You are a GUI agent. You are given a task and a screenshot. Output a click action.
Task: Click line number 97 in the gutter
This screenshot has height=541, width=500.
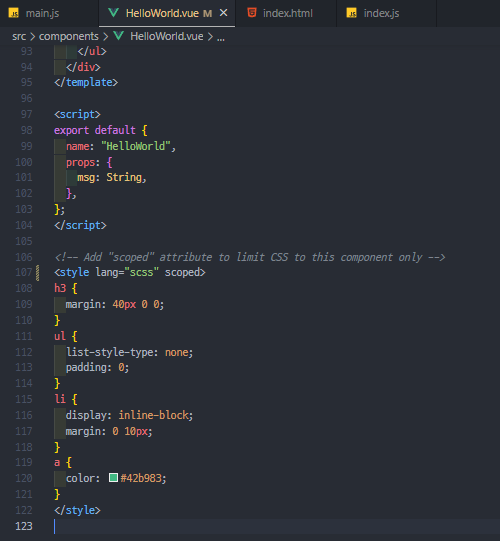pos(26,114)
